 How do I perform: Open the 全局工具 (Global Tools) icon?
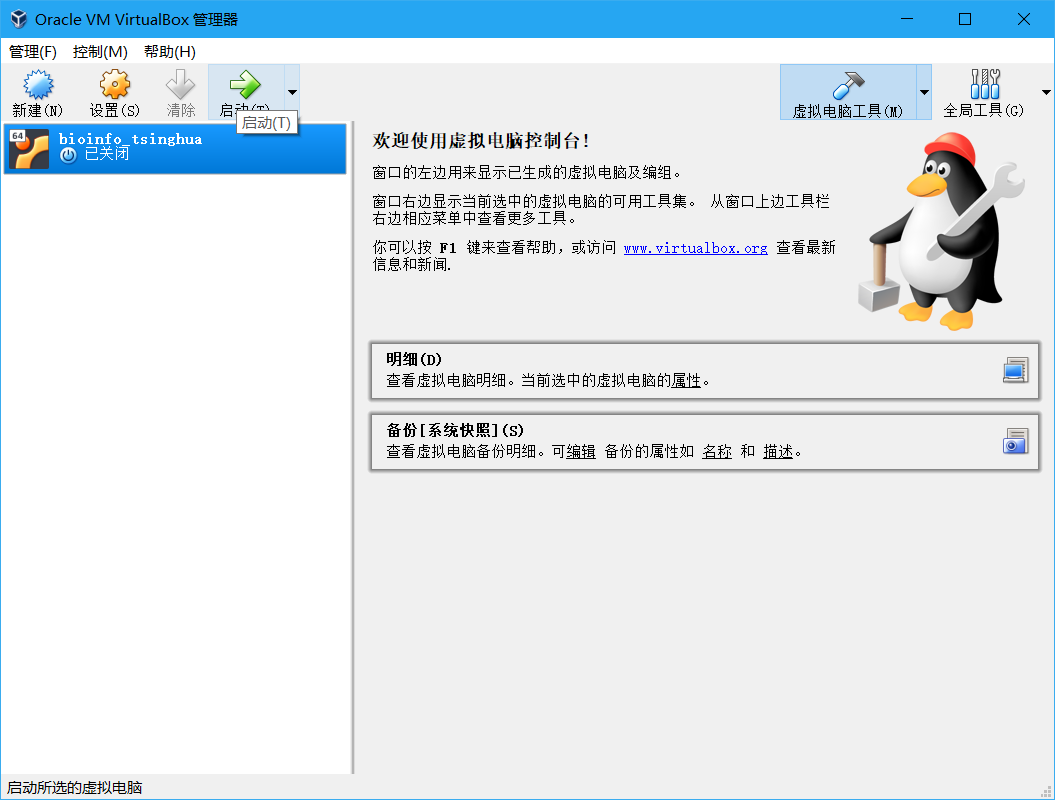pyautogui.click(x=984, y=85)
